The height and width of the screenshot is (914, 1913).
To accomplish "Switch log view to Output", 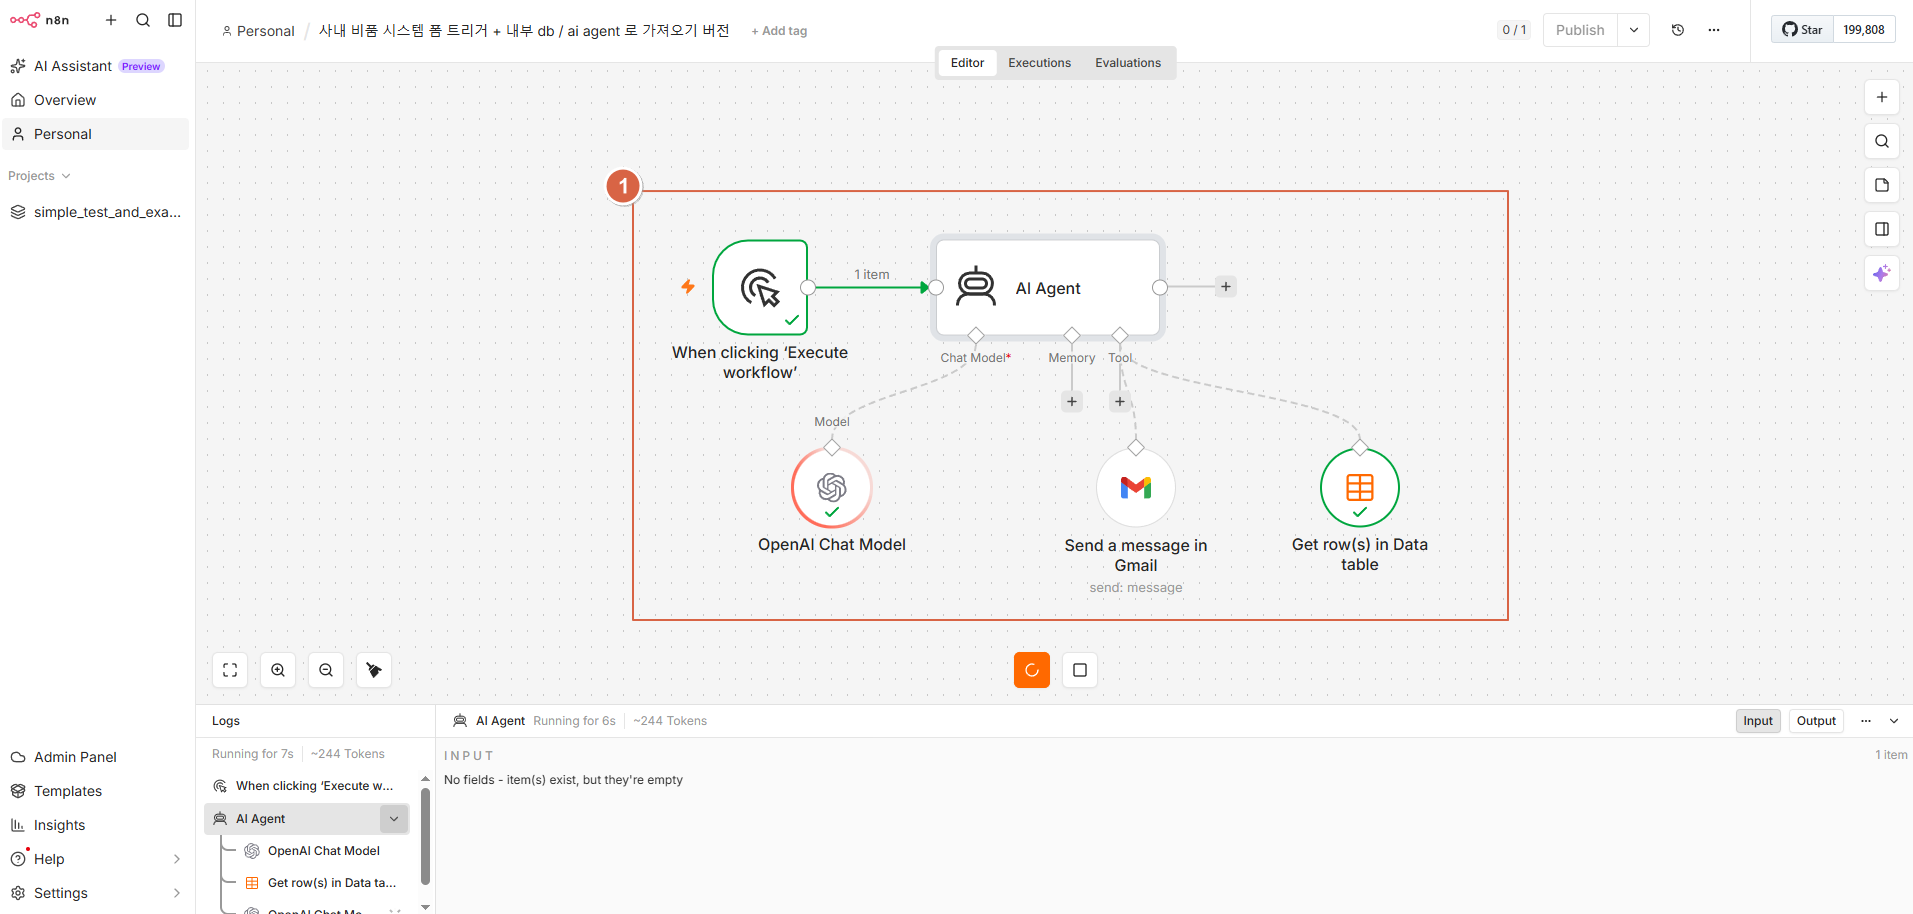I will (1816, 721).
